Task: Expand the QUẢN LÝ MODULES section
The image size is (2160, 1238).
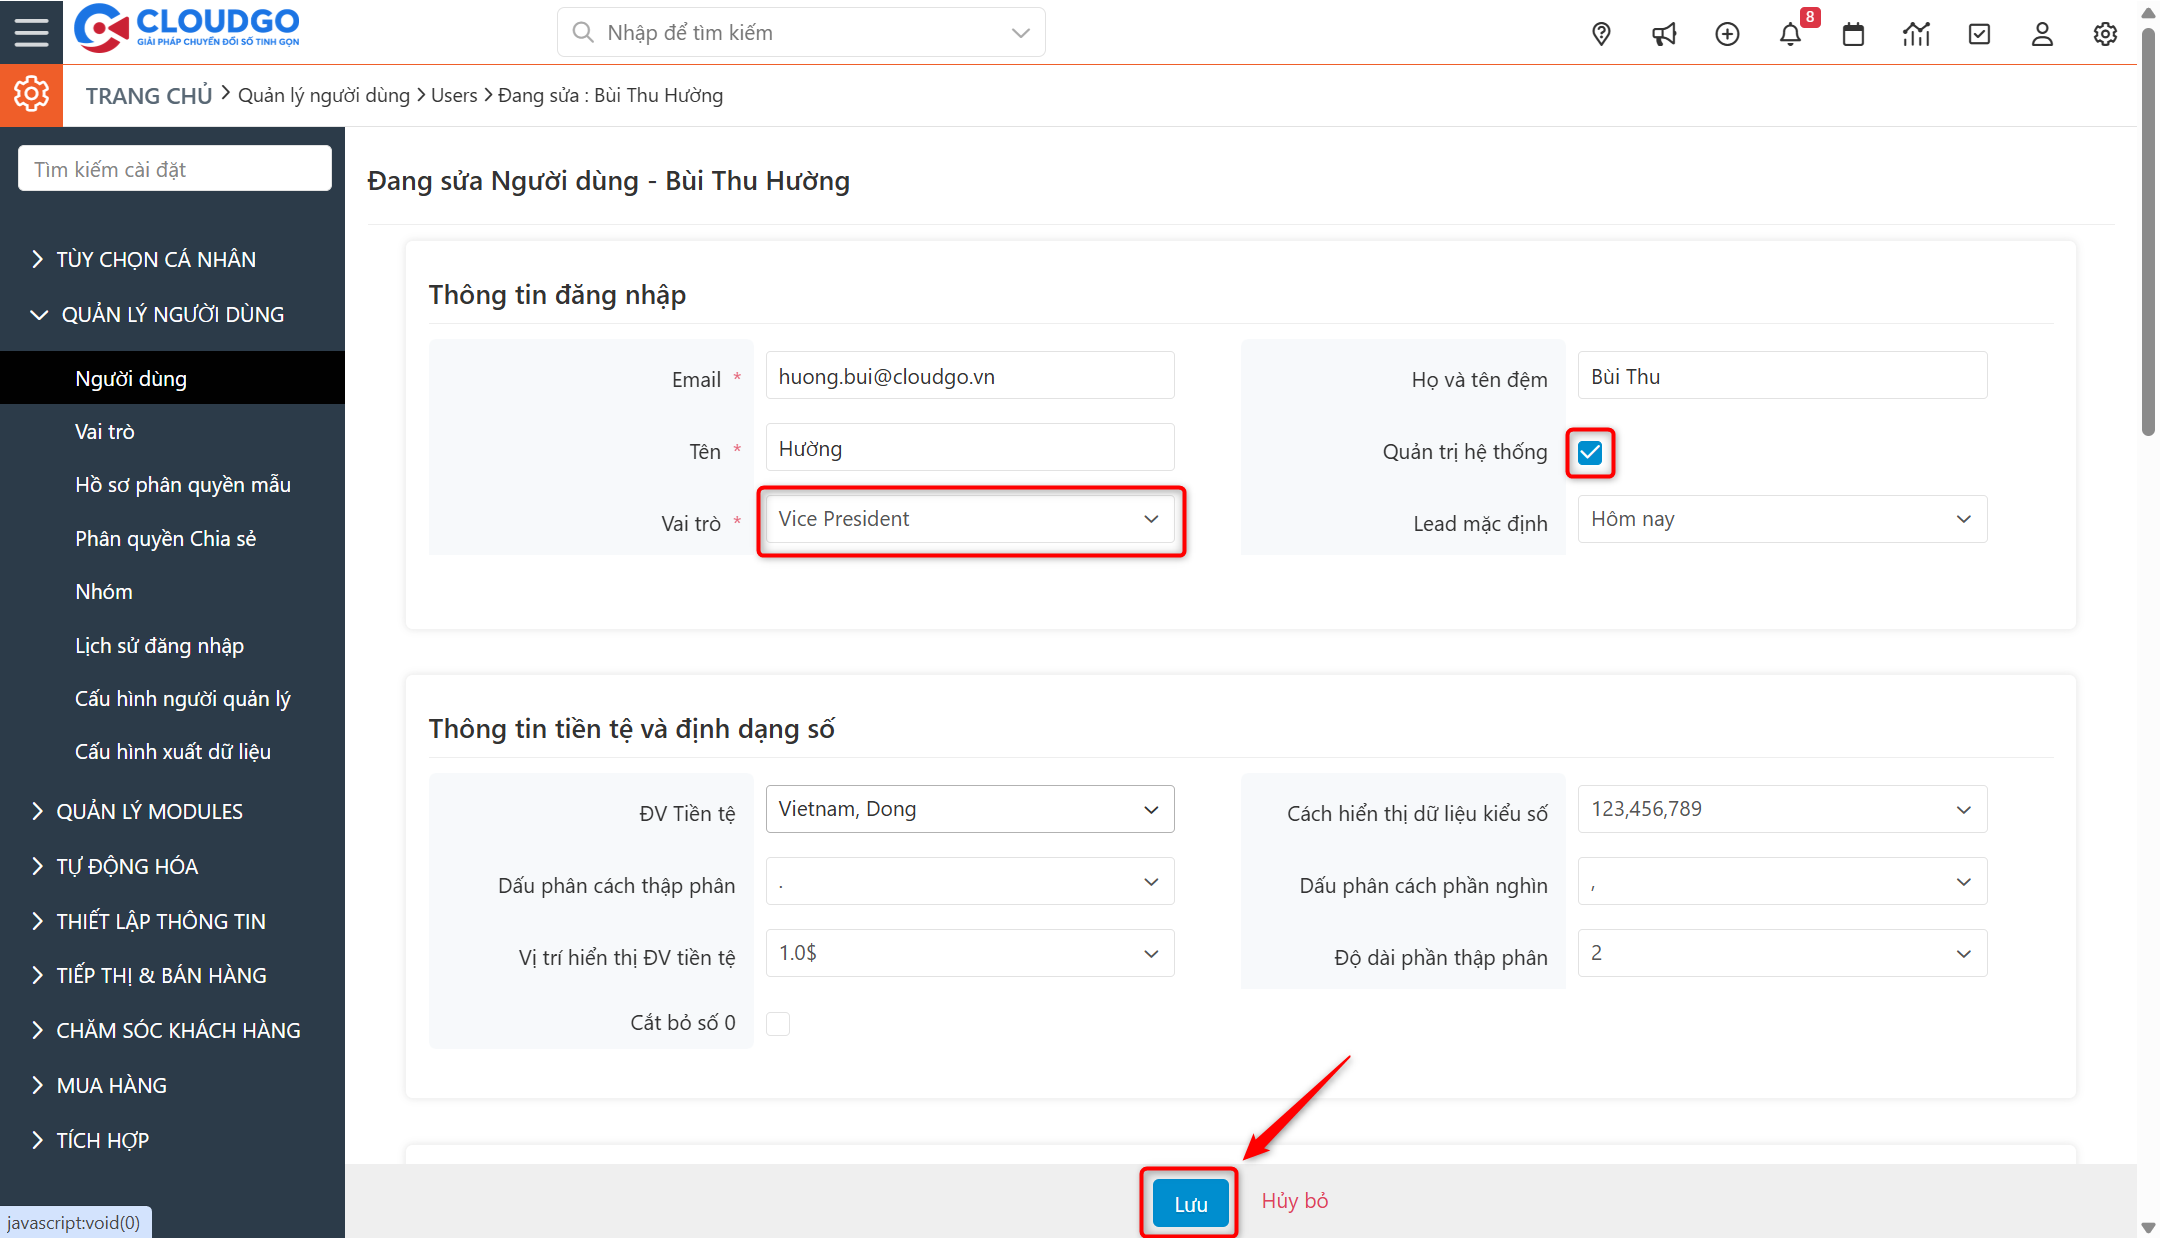Action: (x=149, y=811)
